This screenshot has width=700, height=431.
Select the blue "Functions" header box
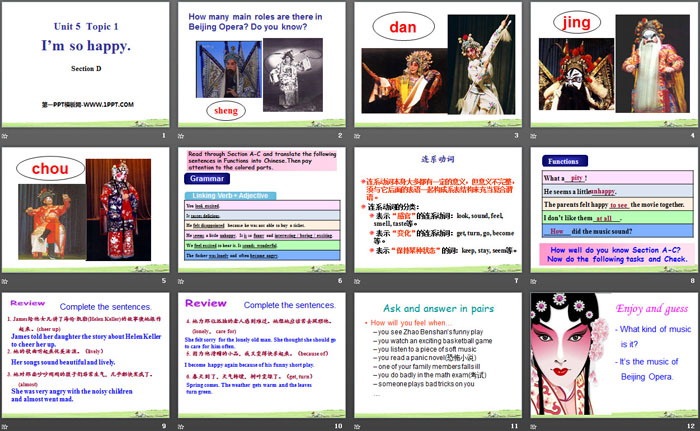pos(564,160)
